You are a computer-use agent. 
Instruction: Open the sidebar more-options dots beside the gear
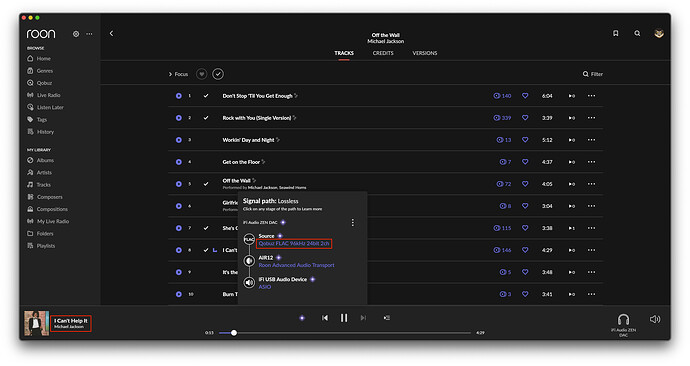(89, 34)
